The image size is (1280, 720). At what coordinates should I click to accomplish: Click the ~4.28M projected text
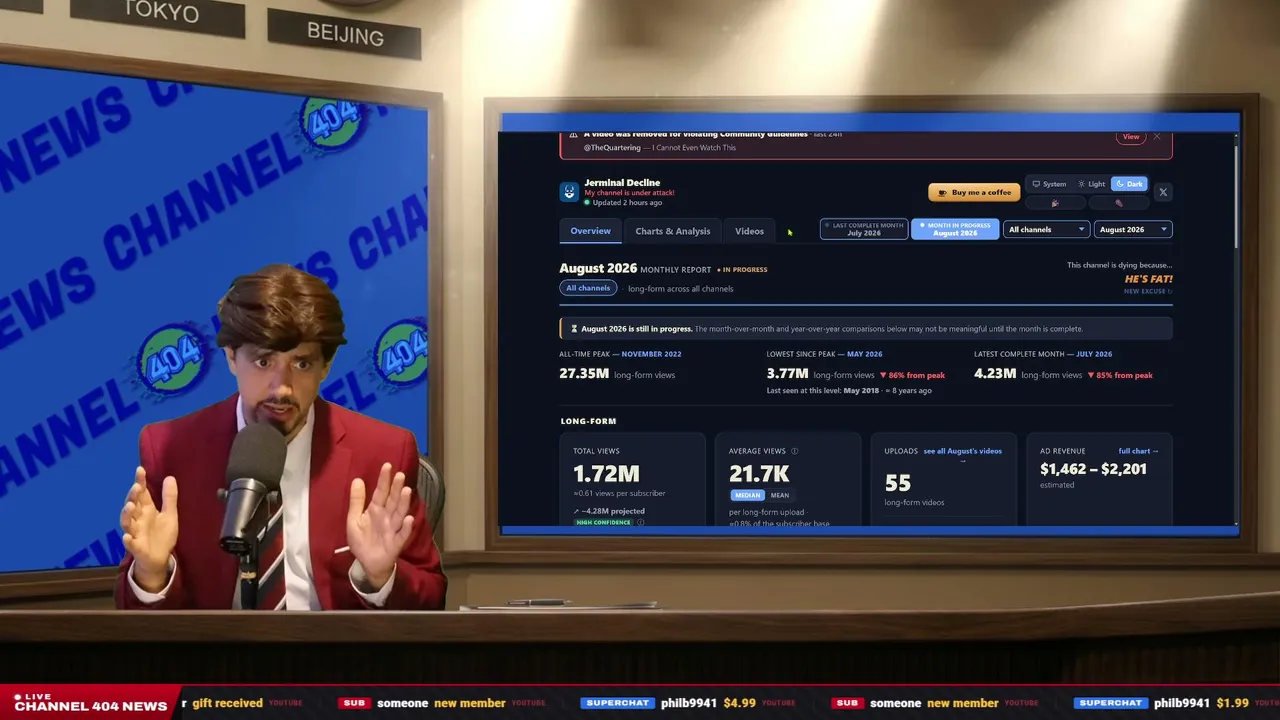click(609, 511)
